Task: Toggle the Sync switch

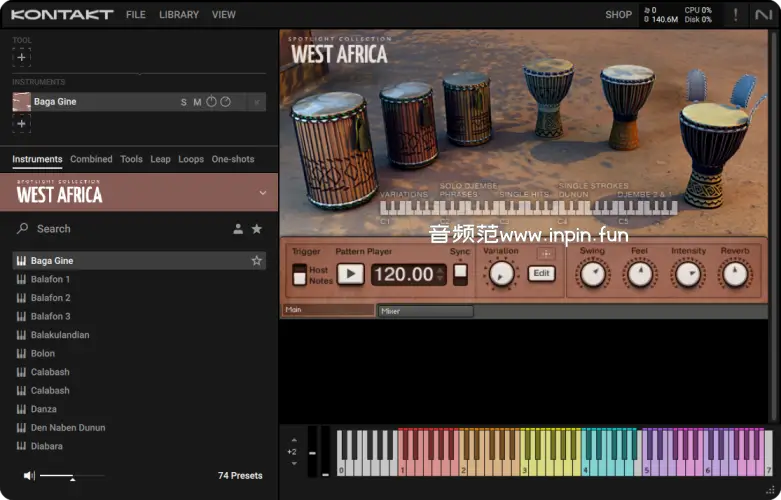Action: click(x=460, y=274)
